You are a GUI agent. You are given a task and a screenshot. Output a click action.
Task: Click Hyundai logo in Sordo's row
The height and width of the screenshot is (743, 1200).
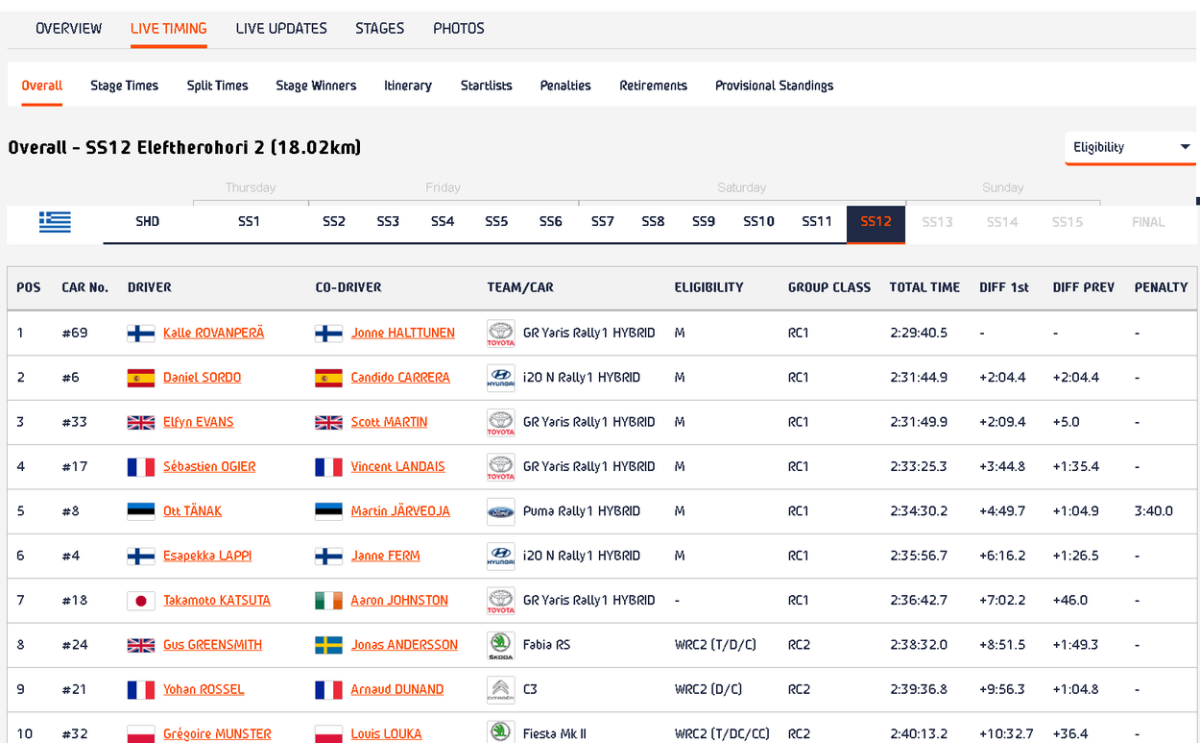500,378
